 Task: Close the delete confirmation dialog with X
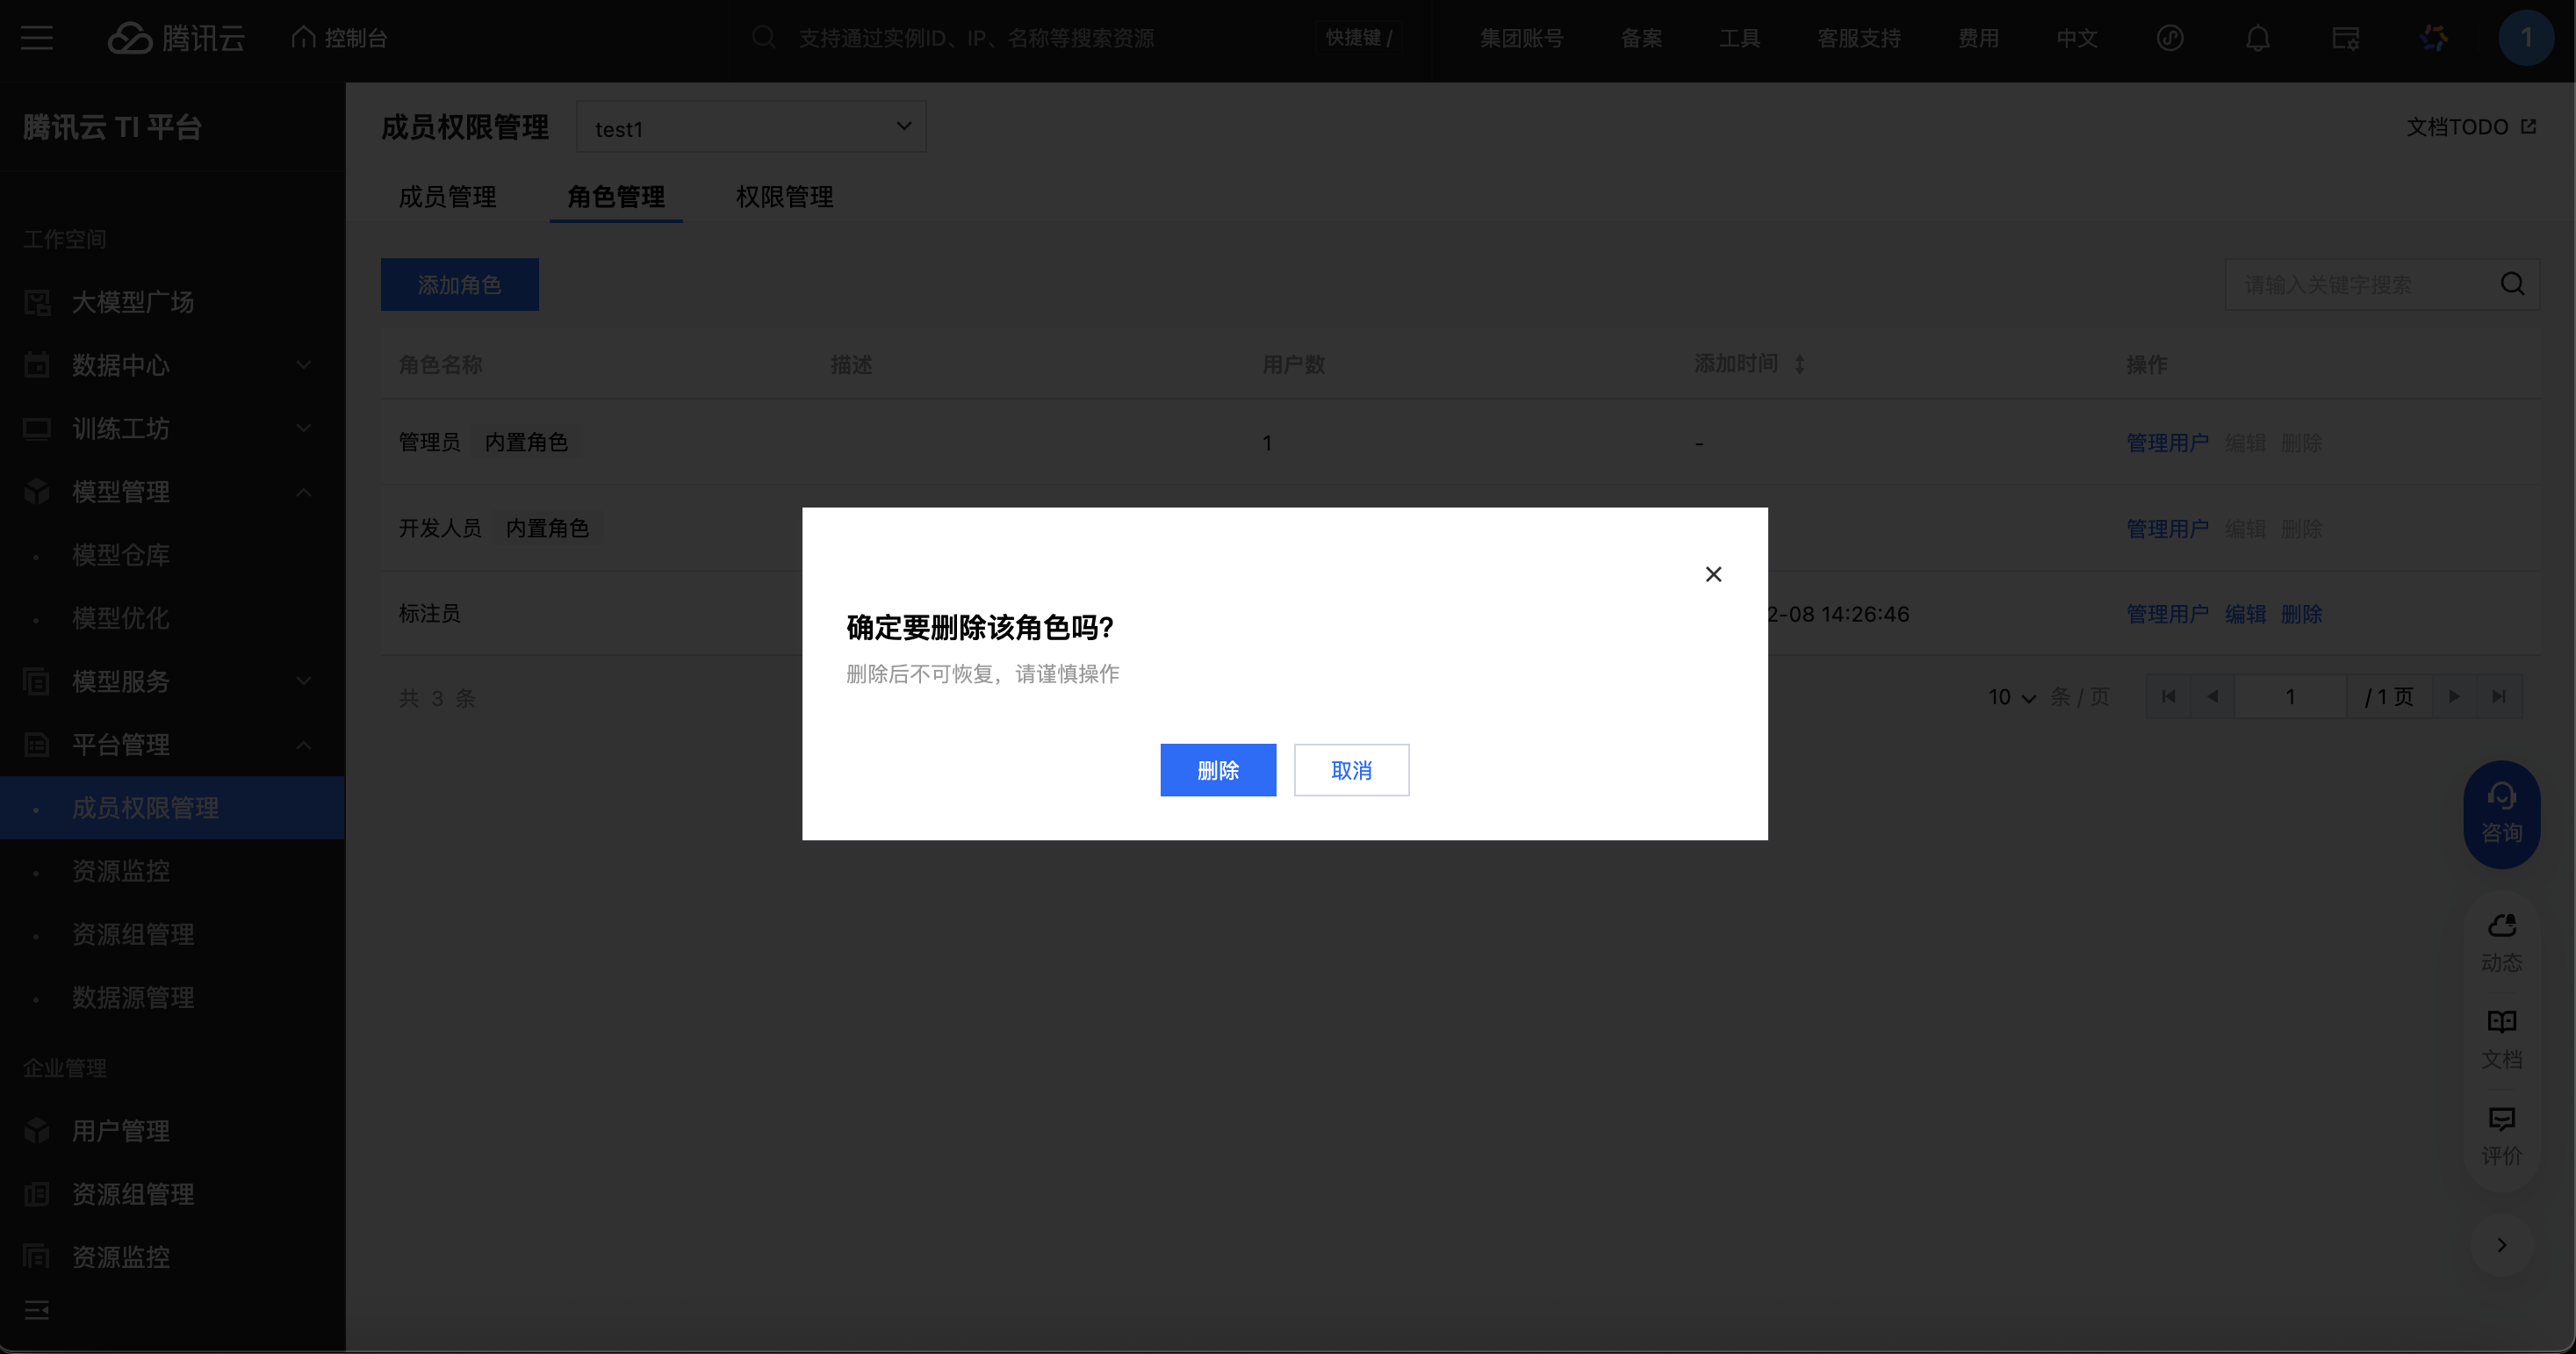[x=1713, y=574]
